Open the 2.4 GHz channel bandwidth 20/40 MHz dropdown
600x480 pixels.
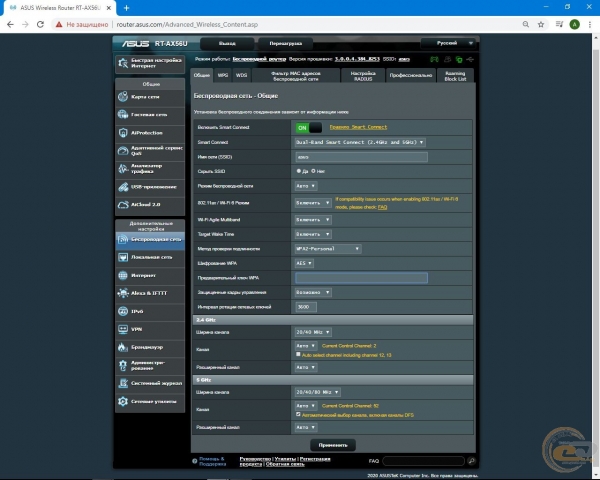313,332
